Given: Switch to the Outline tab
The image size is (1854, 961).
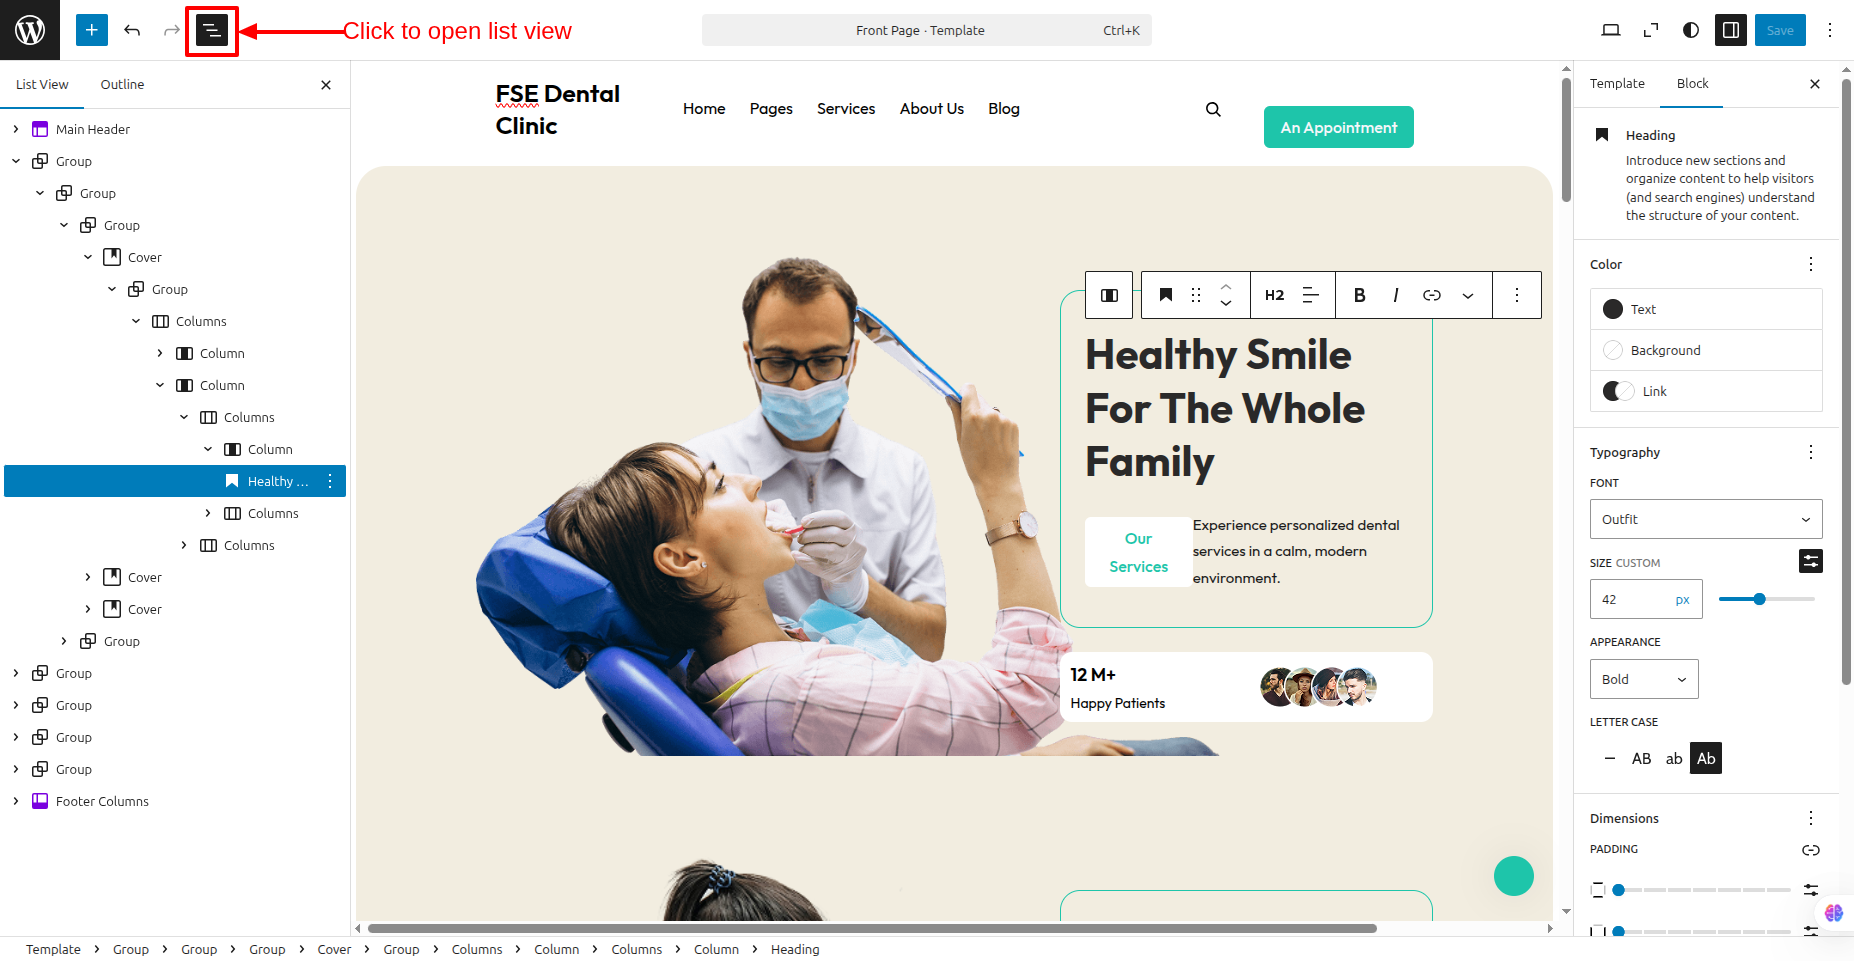Looking at the screenshot, I should pyautogui.click(x=122, y=85).
